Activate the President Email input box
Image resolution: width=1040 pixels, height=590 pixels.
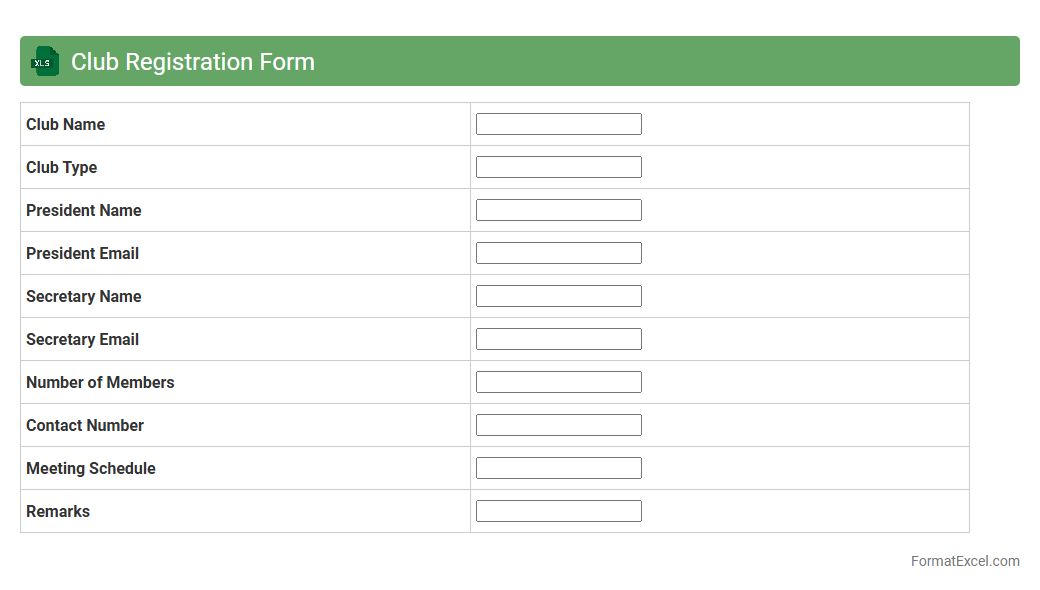tap(558, 253)
